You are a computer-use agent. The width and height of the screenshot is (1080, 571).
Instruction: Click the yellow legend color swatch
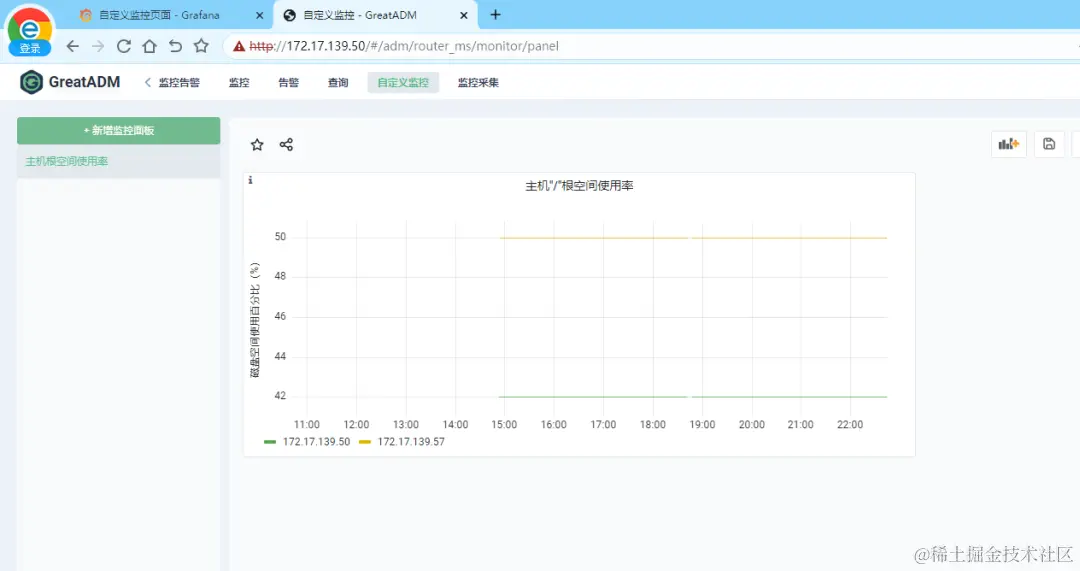point(365,442)
